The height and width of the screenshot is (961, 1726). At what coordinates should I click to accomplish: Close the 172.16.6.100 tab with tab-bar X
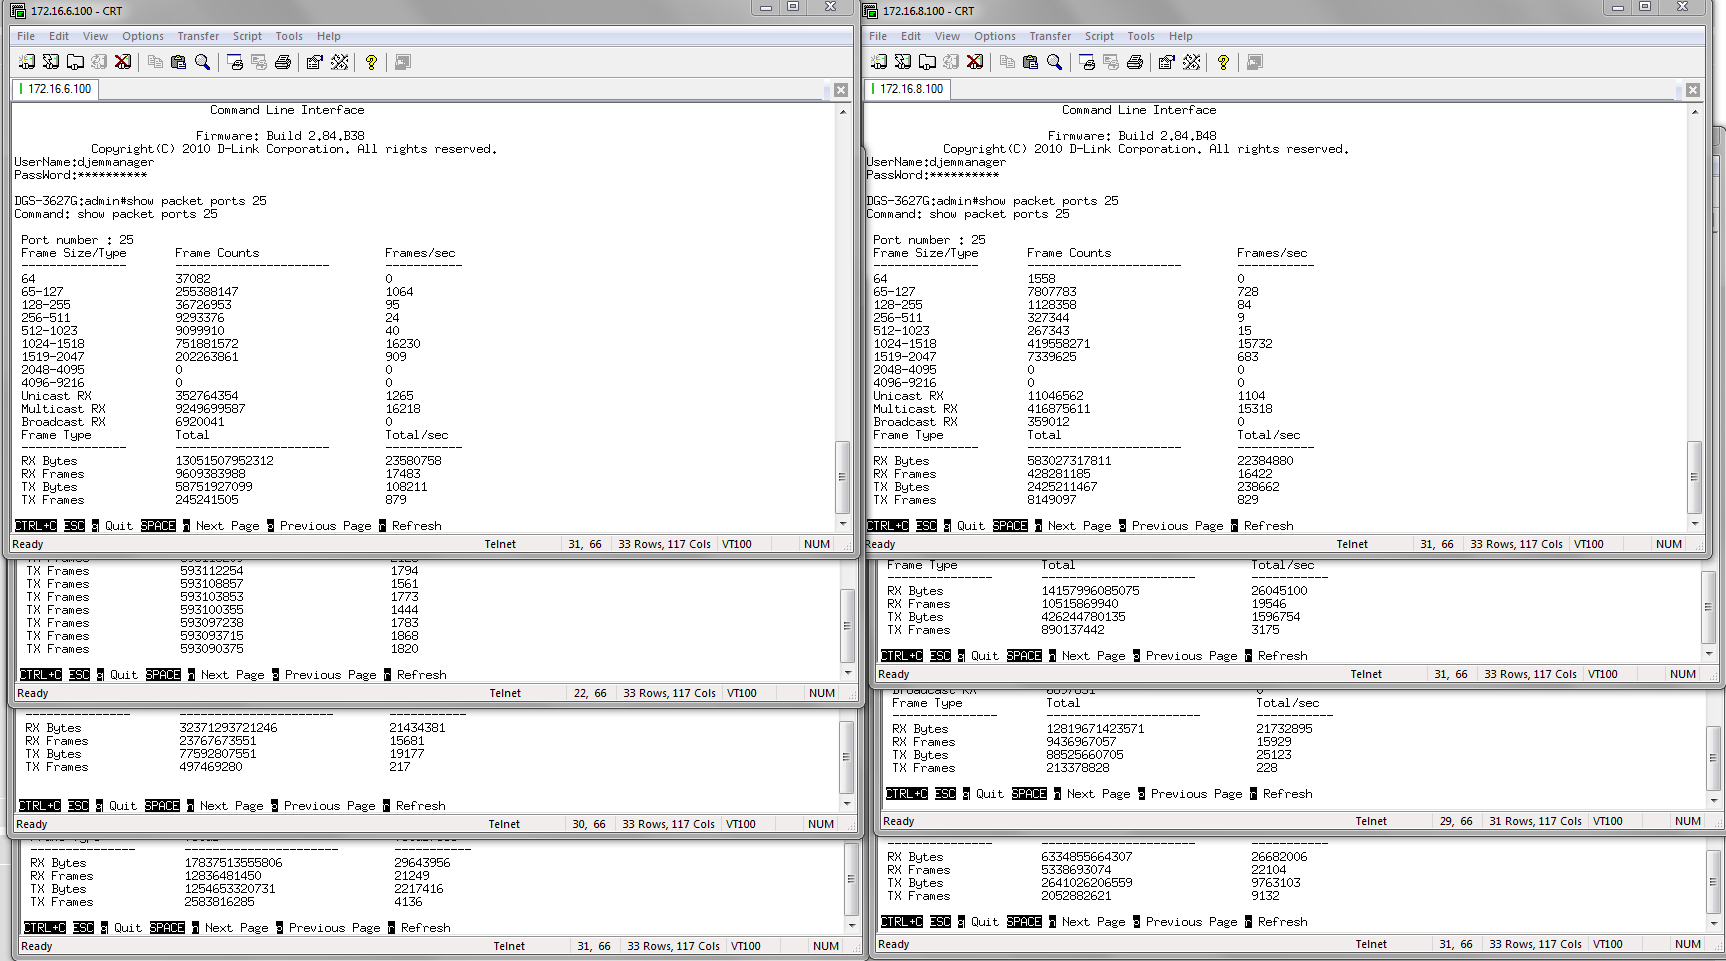pyautogui.click(x=841, y=90)
